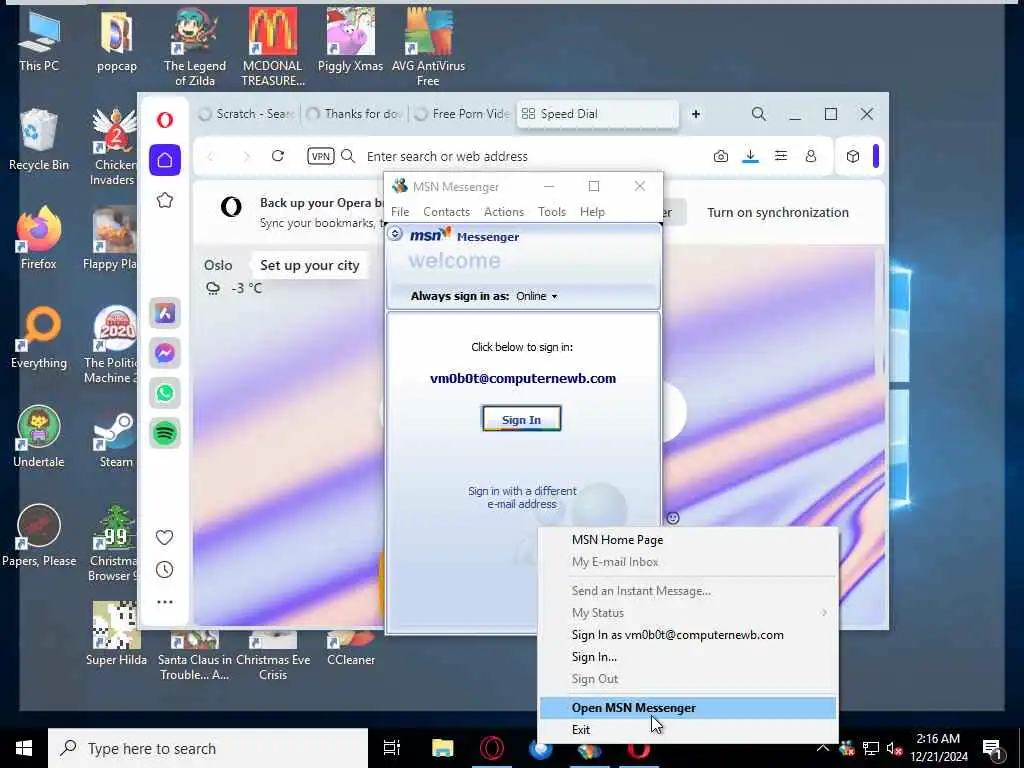Viewport: 1024px width, 768px height.
Task: Choose Sign In... in context menu
Action: click(x=687, y=656)
